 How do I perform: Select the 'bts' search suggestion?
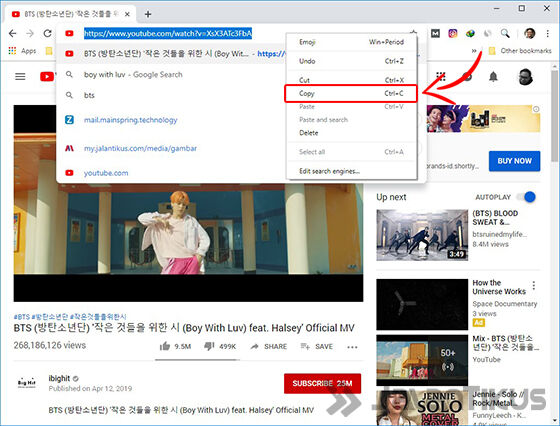[171, 95]
